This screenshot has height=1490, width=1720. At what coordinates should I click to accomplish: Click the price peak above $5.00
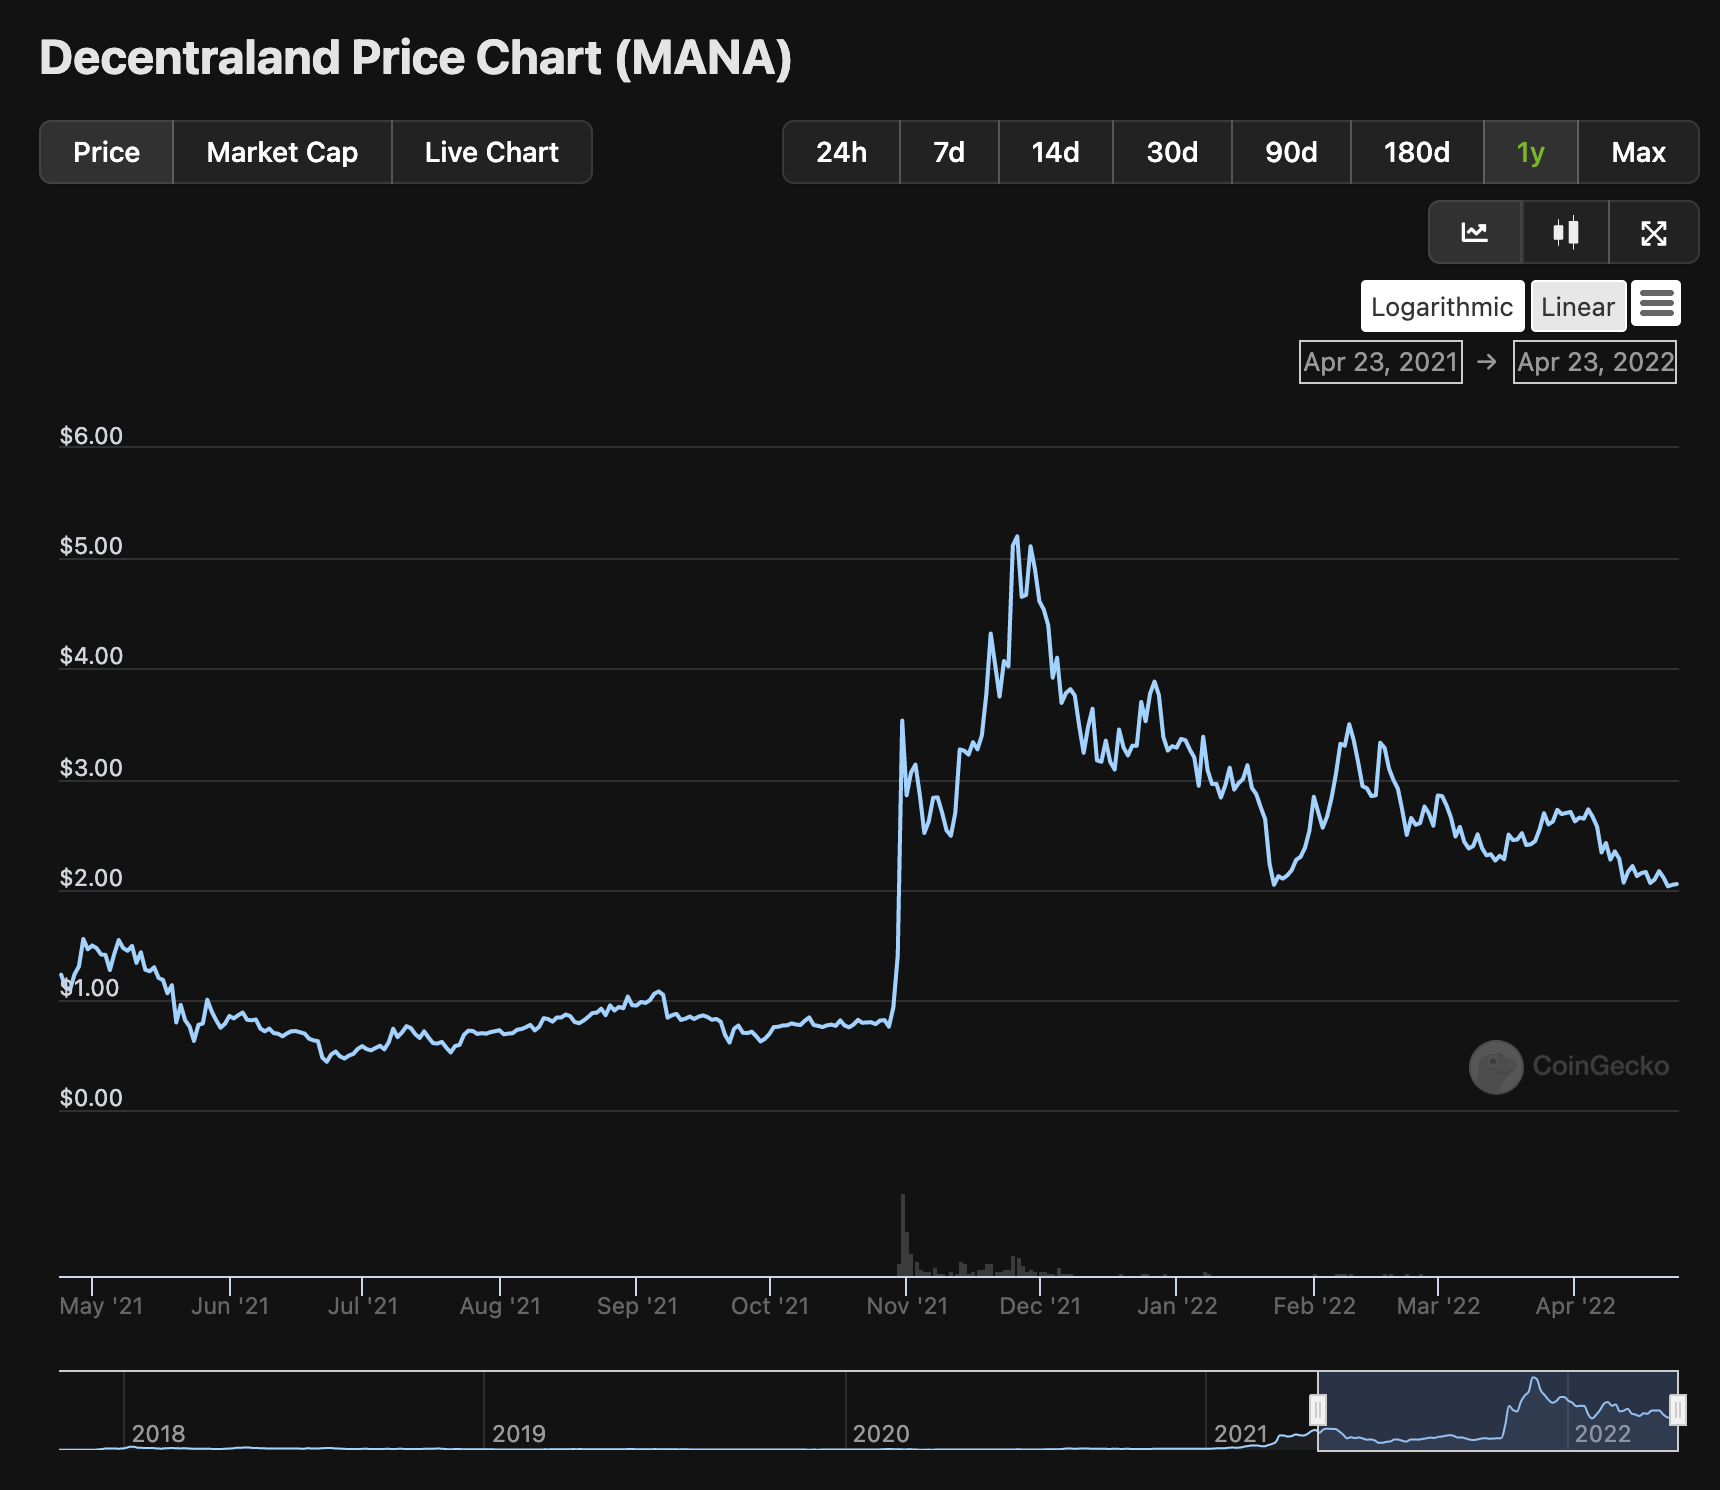(x=1017, y=538)
